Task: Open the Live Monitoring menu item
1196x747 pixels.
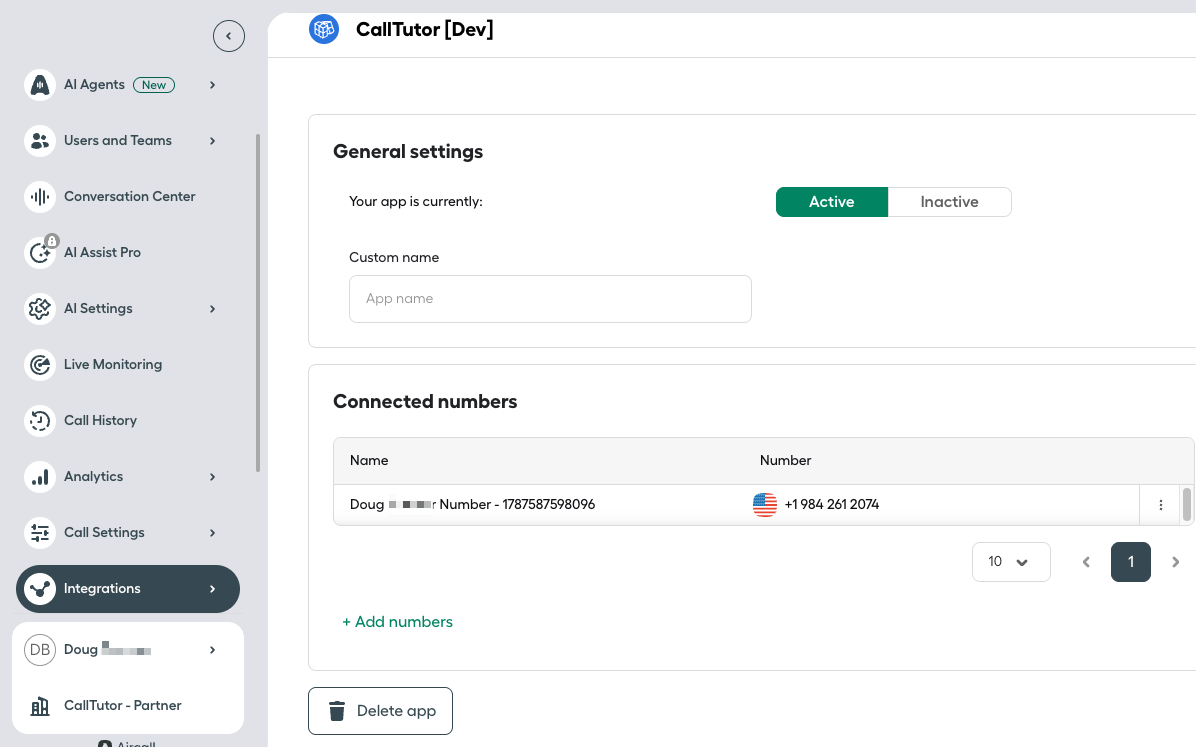Action: (x=130, y=365)
